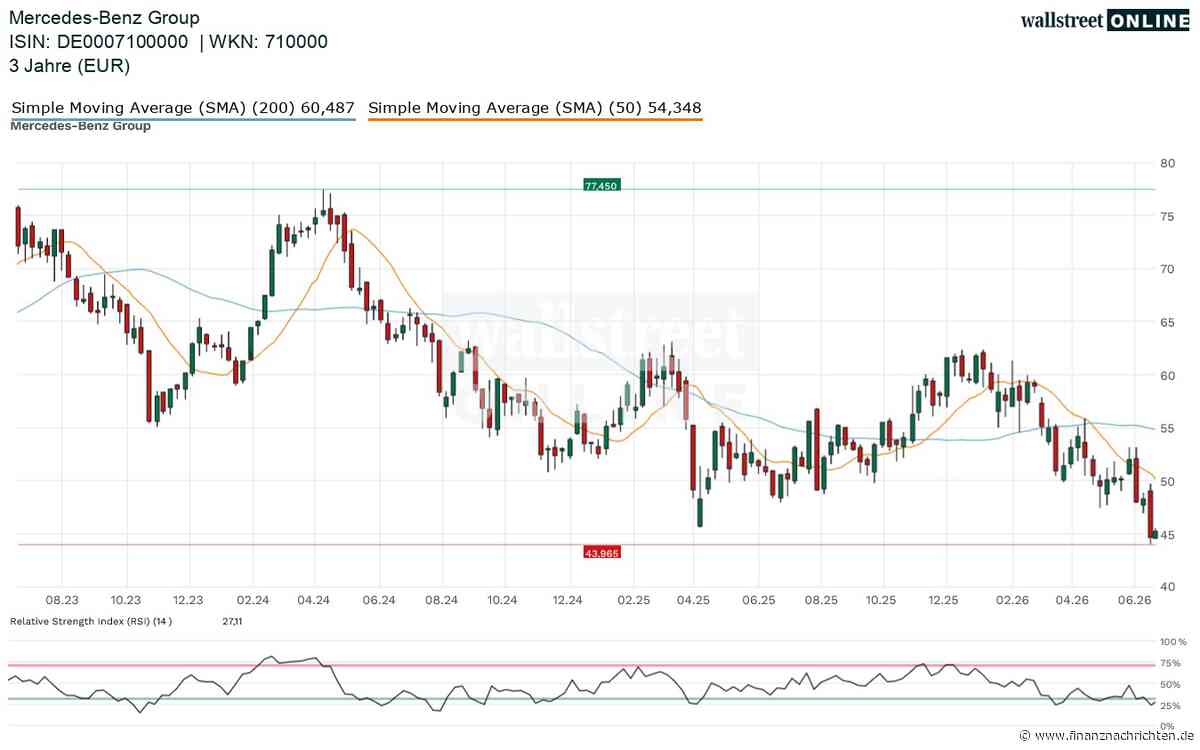This screenshot has height=750, width=1200.
Task: Click the small Mercedes-Benz Group series label
Action: pyautogui.click(x=81, y=126)
